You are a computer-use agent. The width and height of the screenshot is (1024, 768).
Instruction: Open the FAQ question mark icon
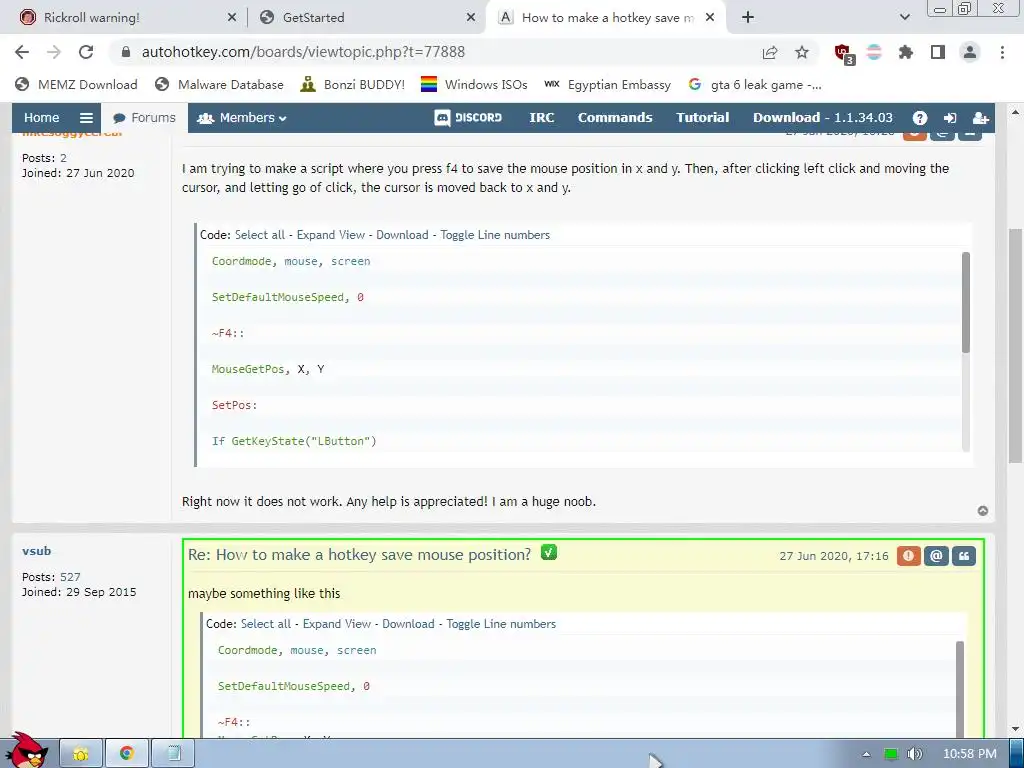(x=920, y=118)
